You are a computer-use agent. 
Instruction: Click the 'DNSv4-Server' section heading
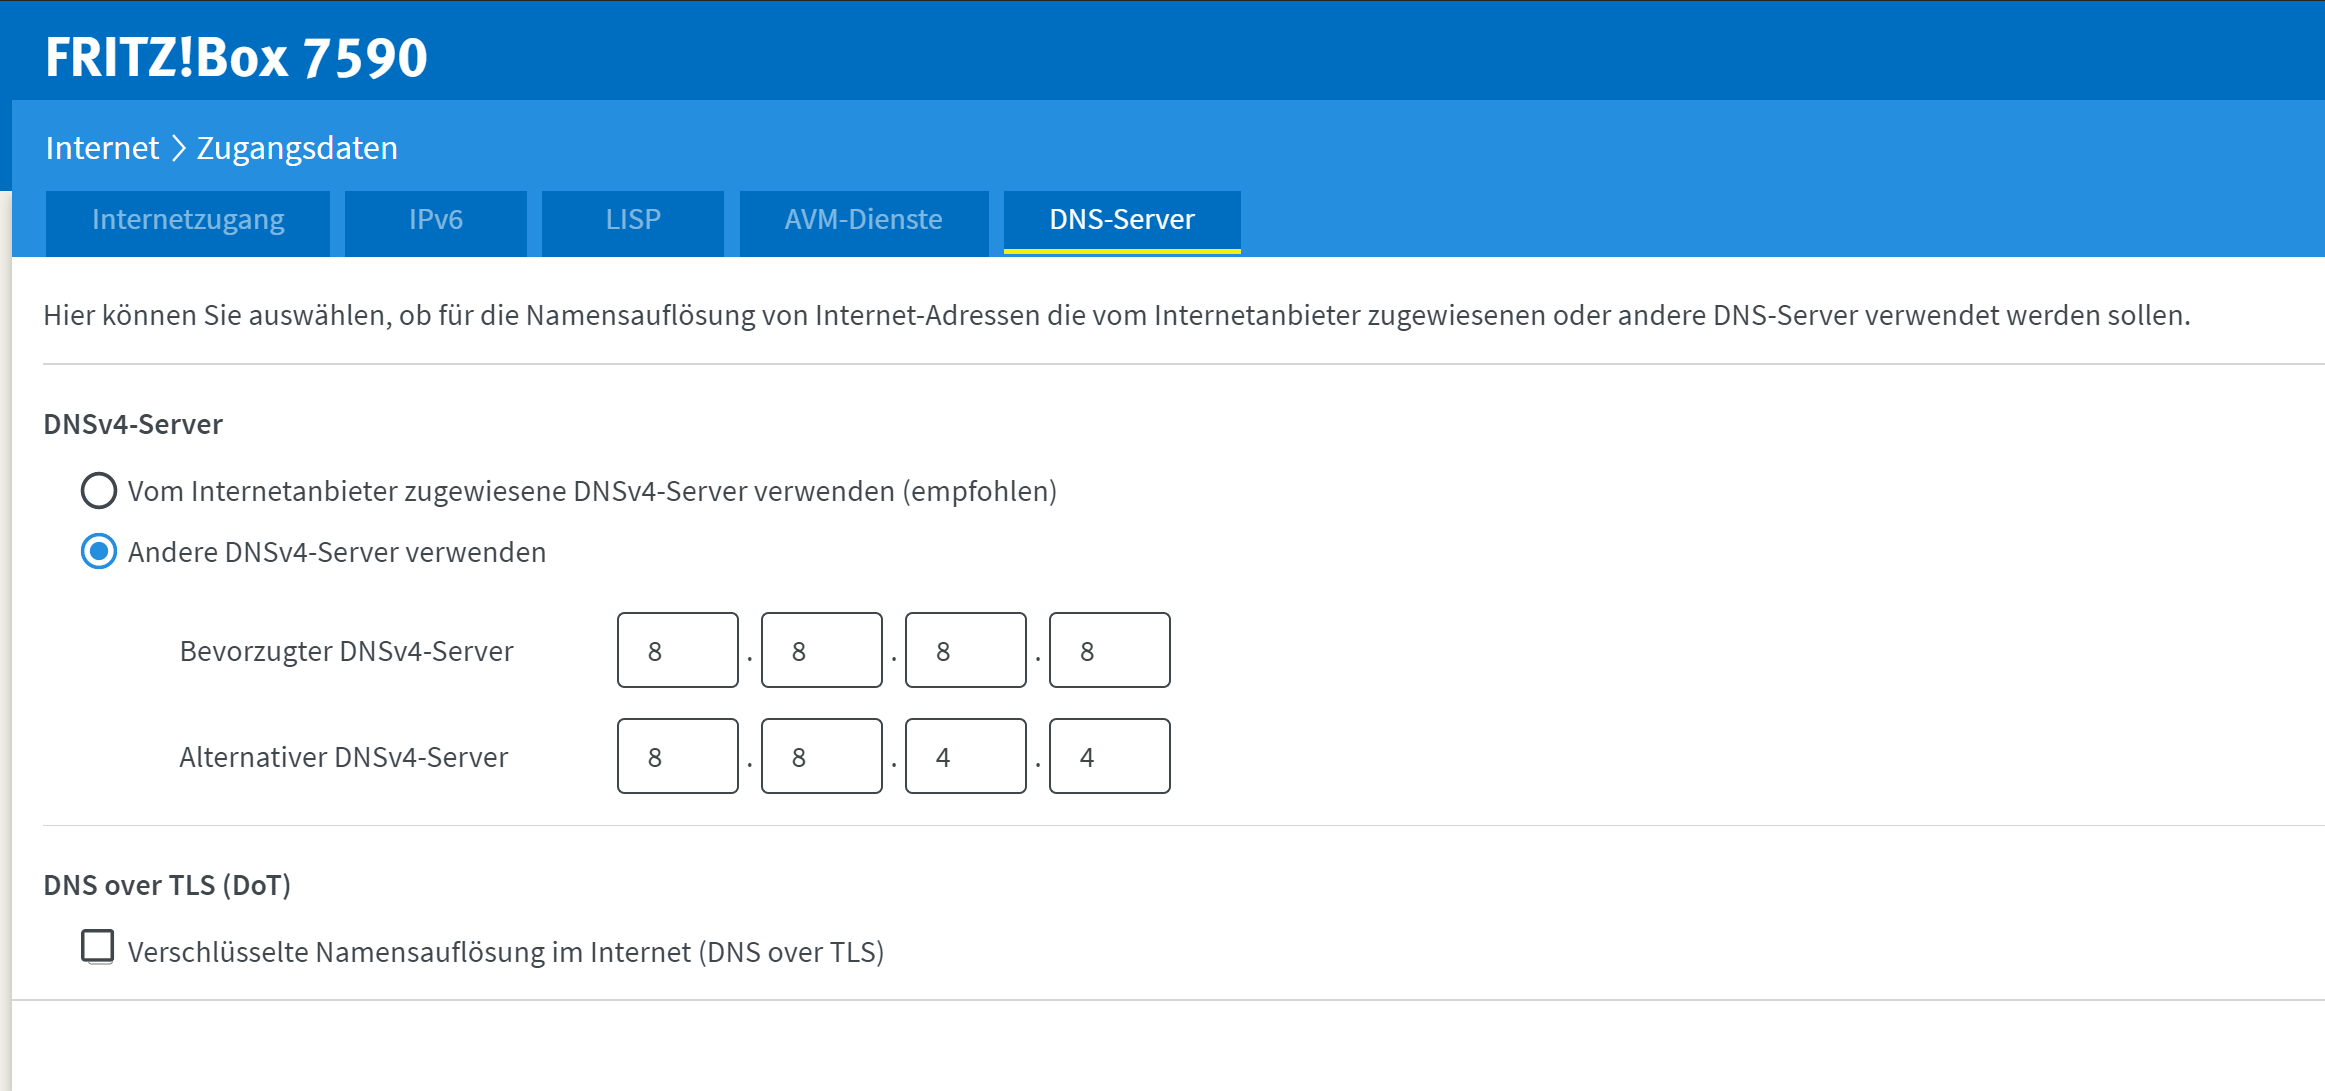(133, 424)
